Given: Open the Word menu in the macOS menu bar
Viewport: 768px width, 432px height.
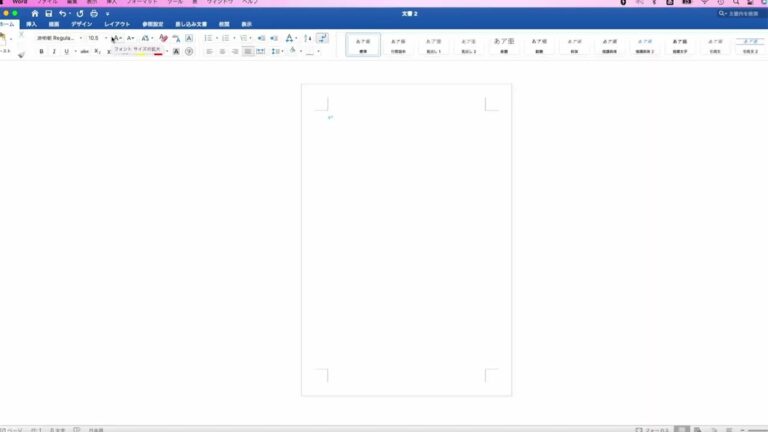Looking at the screenshot, I should (x=20, y=2).
